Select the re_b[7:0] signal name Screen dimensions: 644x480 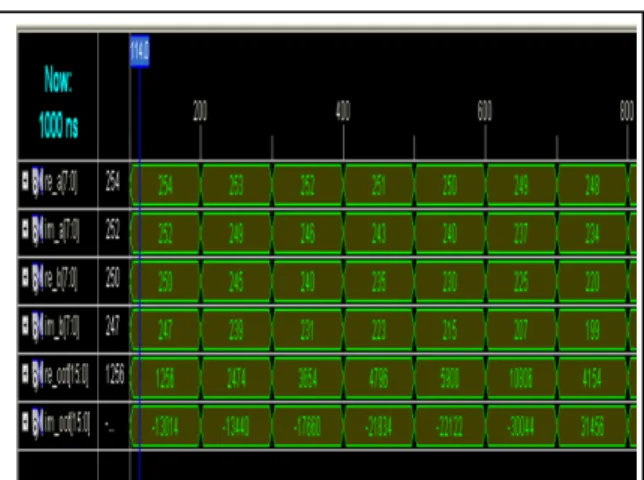[x=60, y=280]
